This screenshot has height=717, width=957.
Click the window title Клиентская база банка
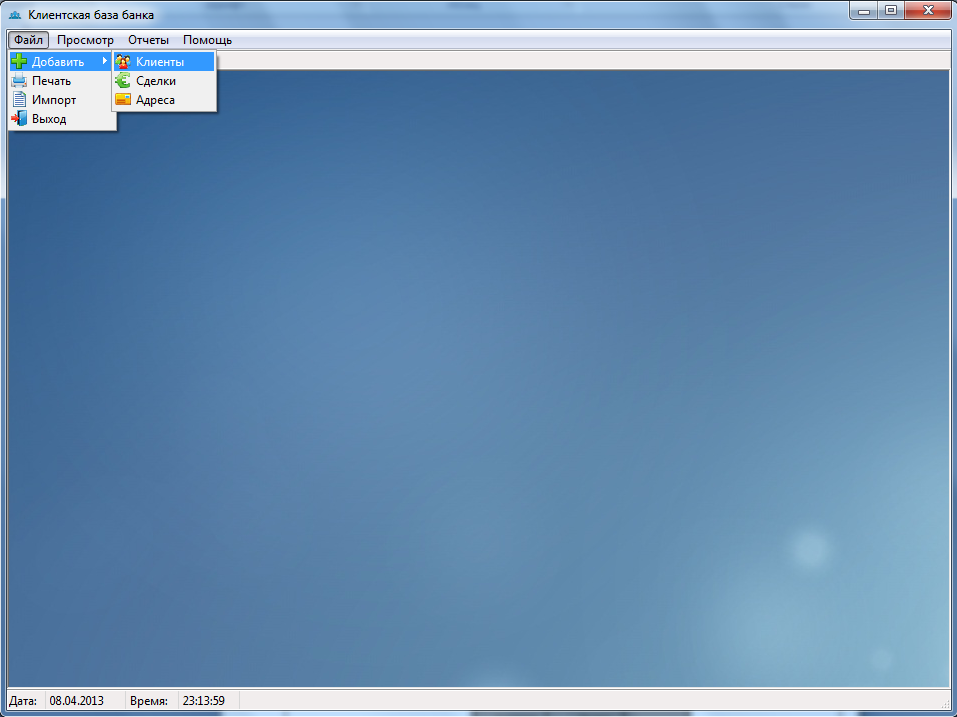[91, 15]
